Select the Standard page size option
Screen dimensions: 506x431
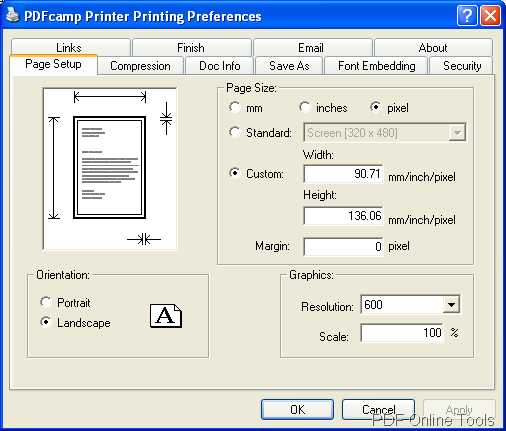point(235,132)
